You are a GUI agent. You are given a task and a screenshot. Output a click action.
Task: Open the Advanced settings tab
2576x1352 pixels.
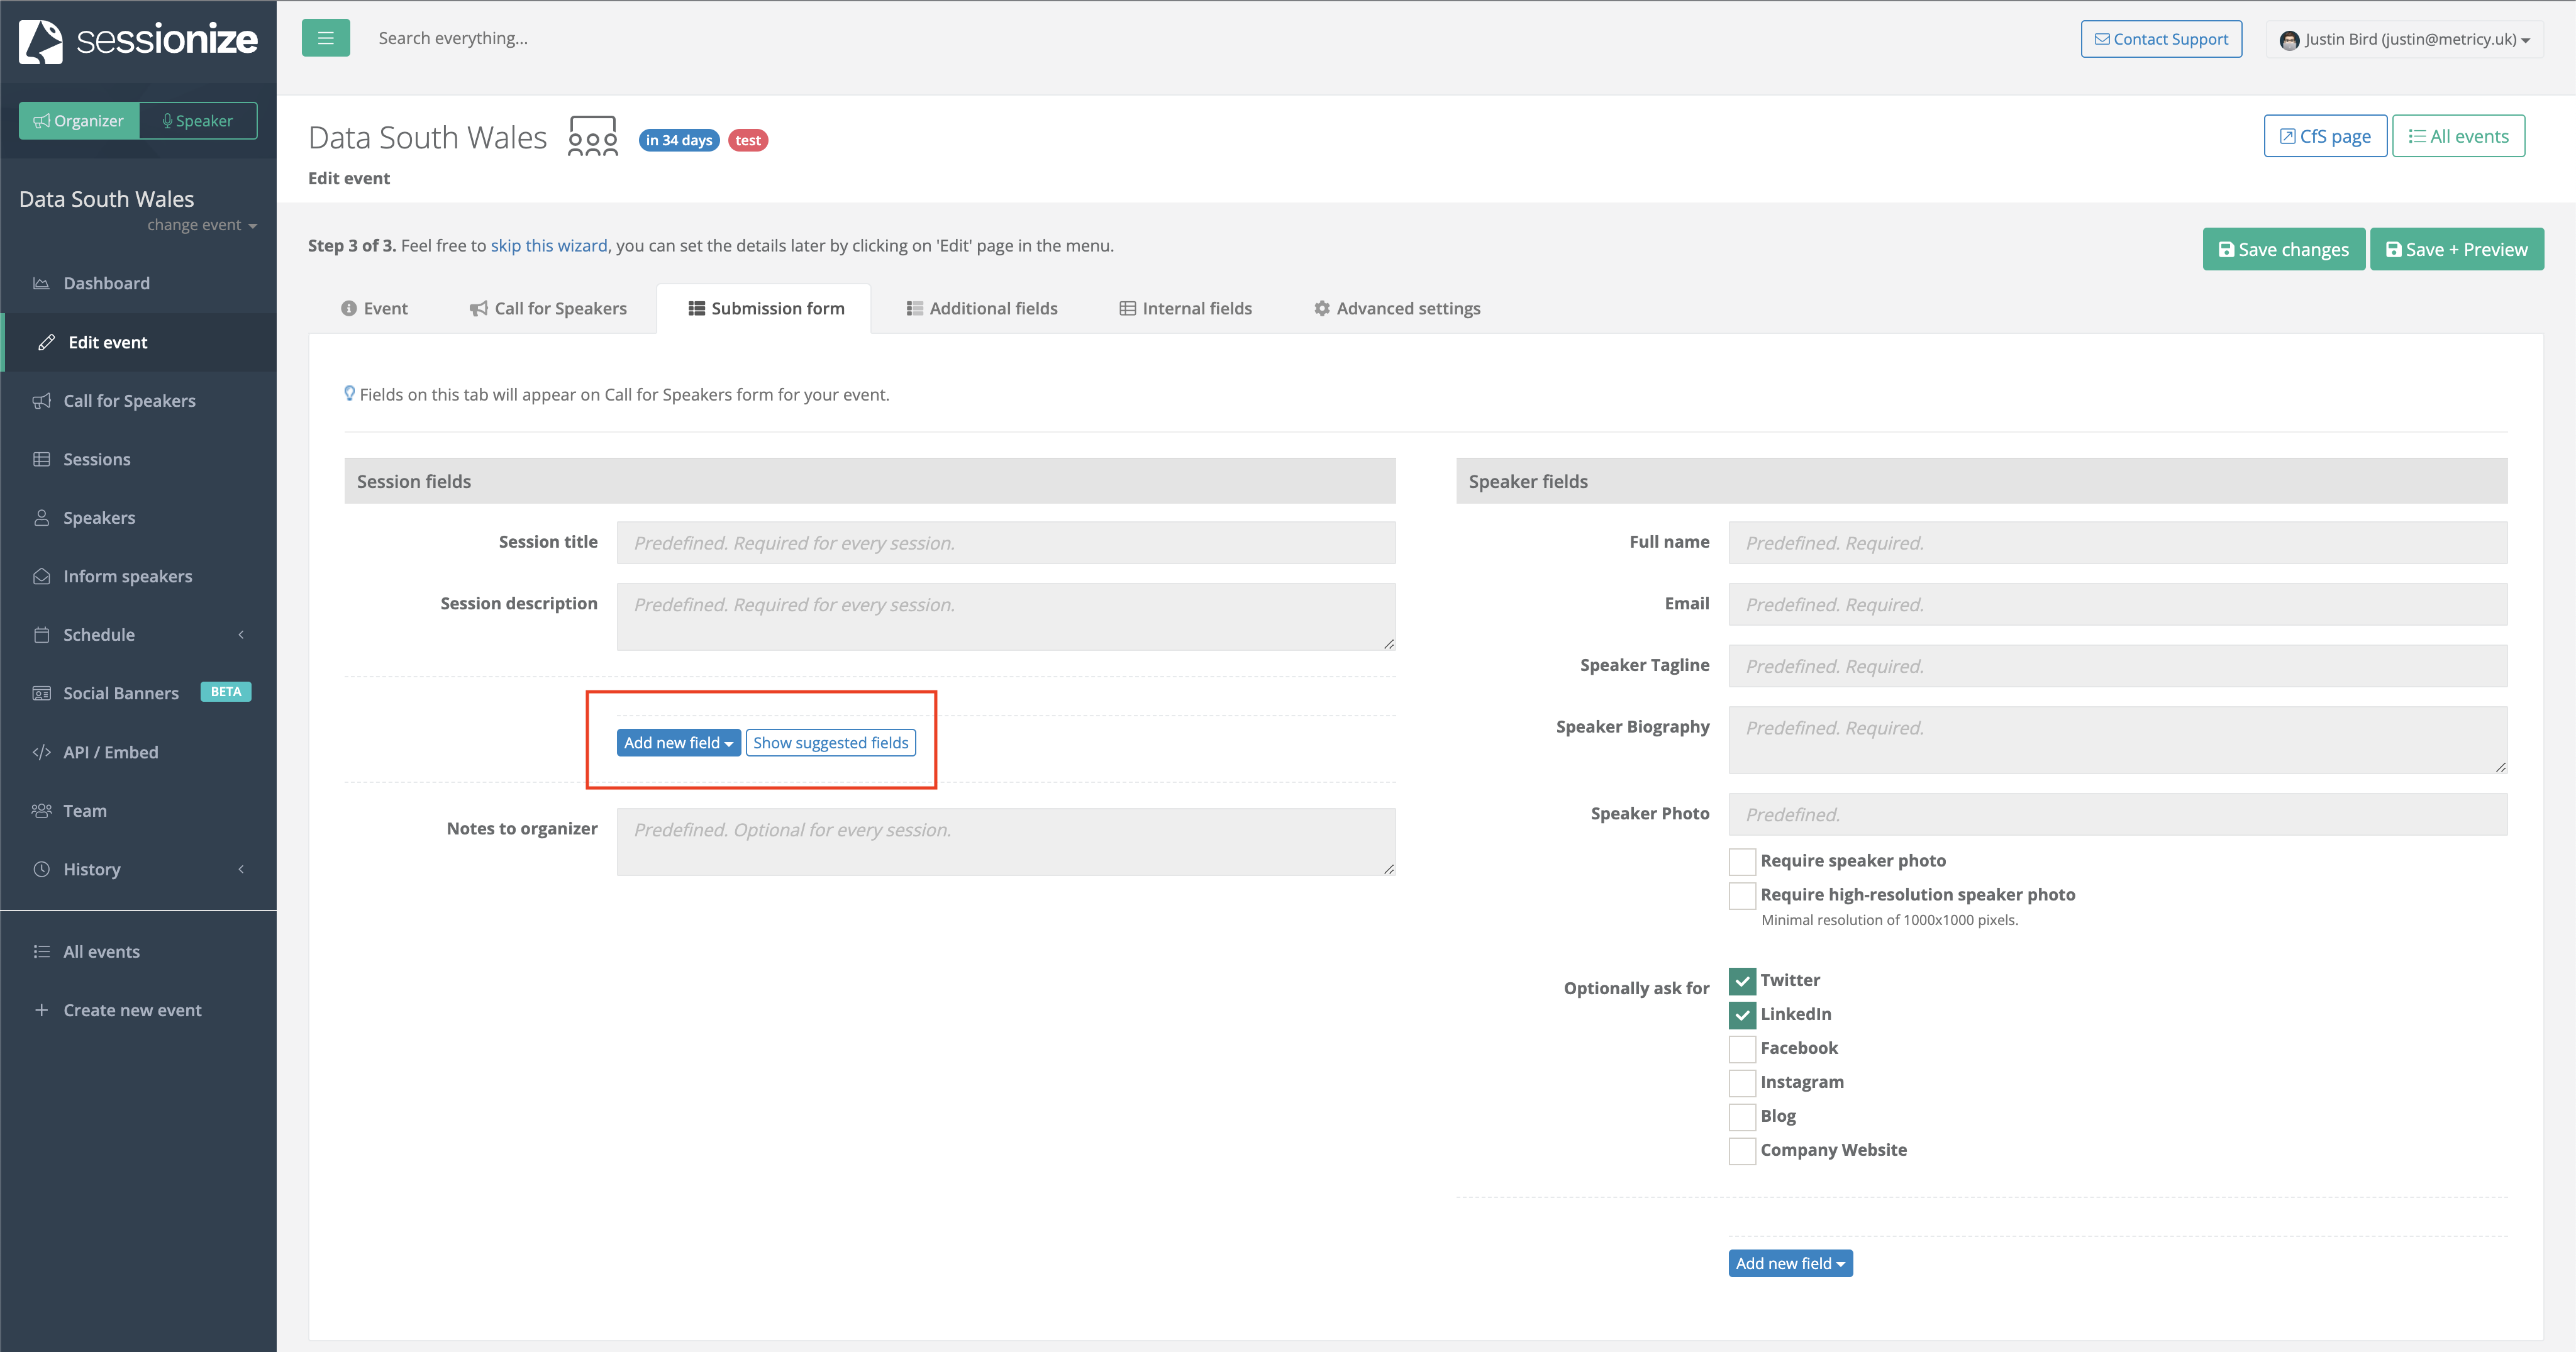1396,308
